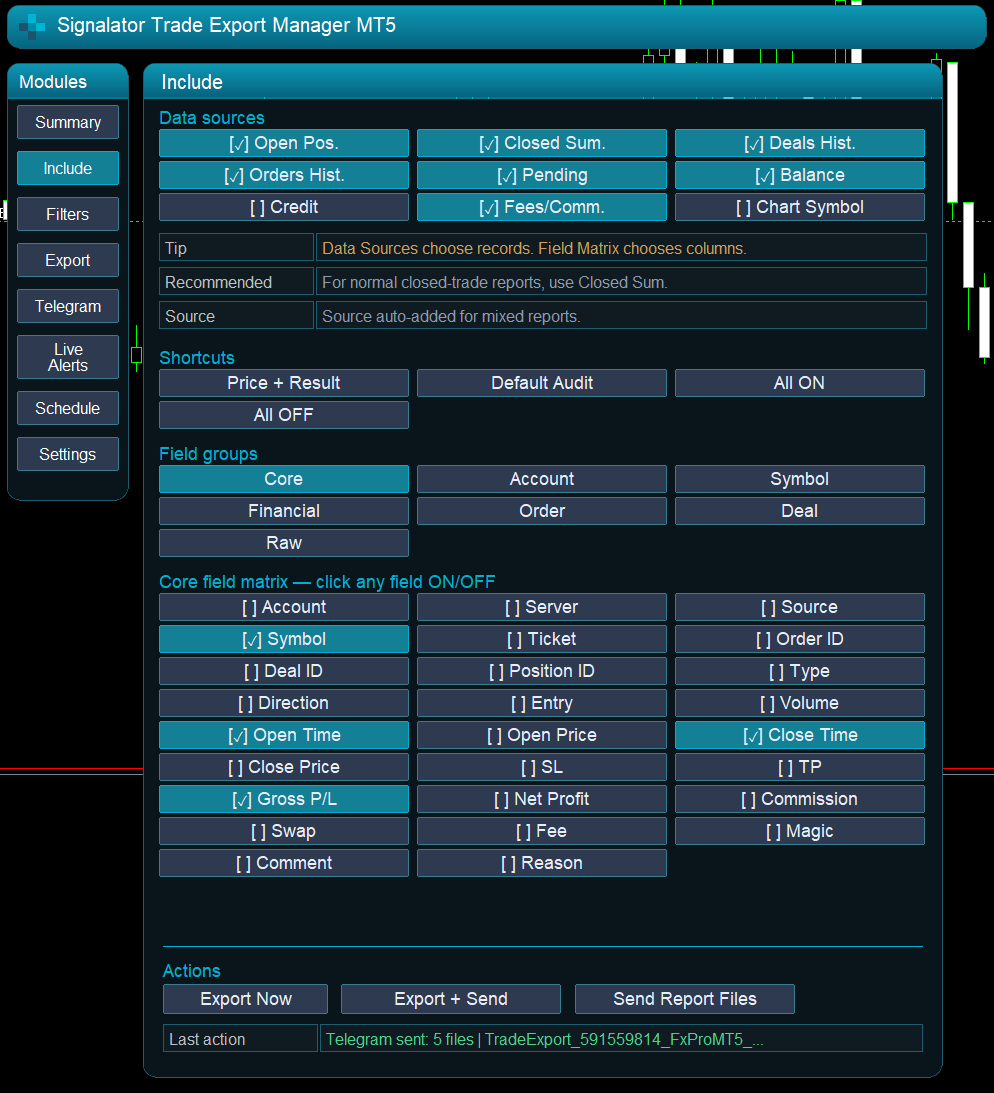
Task: Toggle the Orders Hist. data source
Action: pyautogui.click(x=284, y=175)
